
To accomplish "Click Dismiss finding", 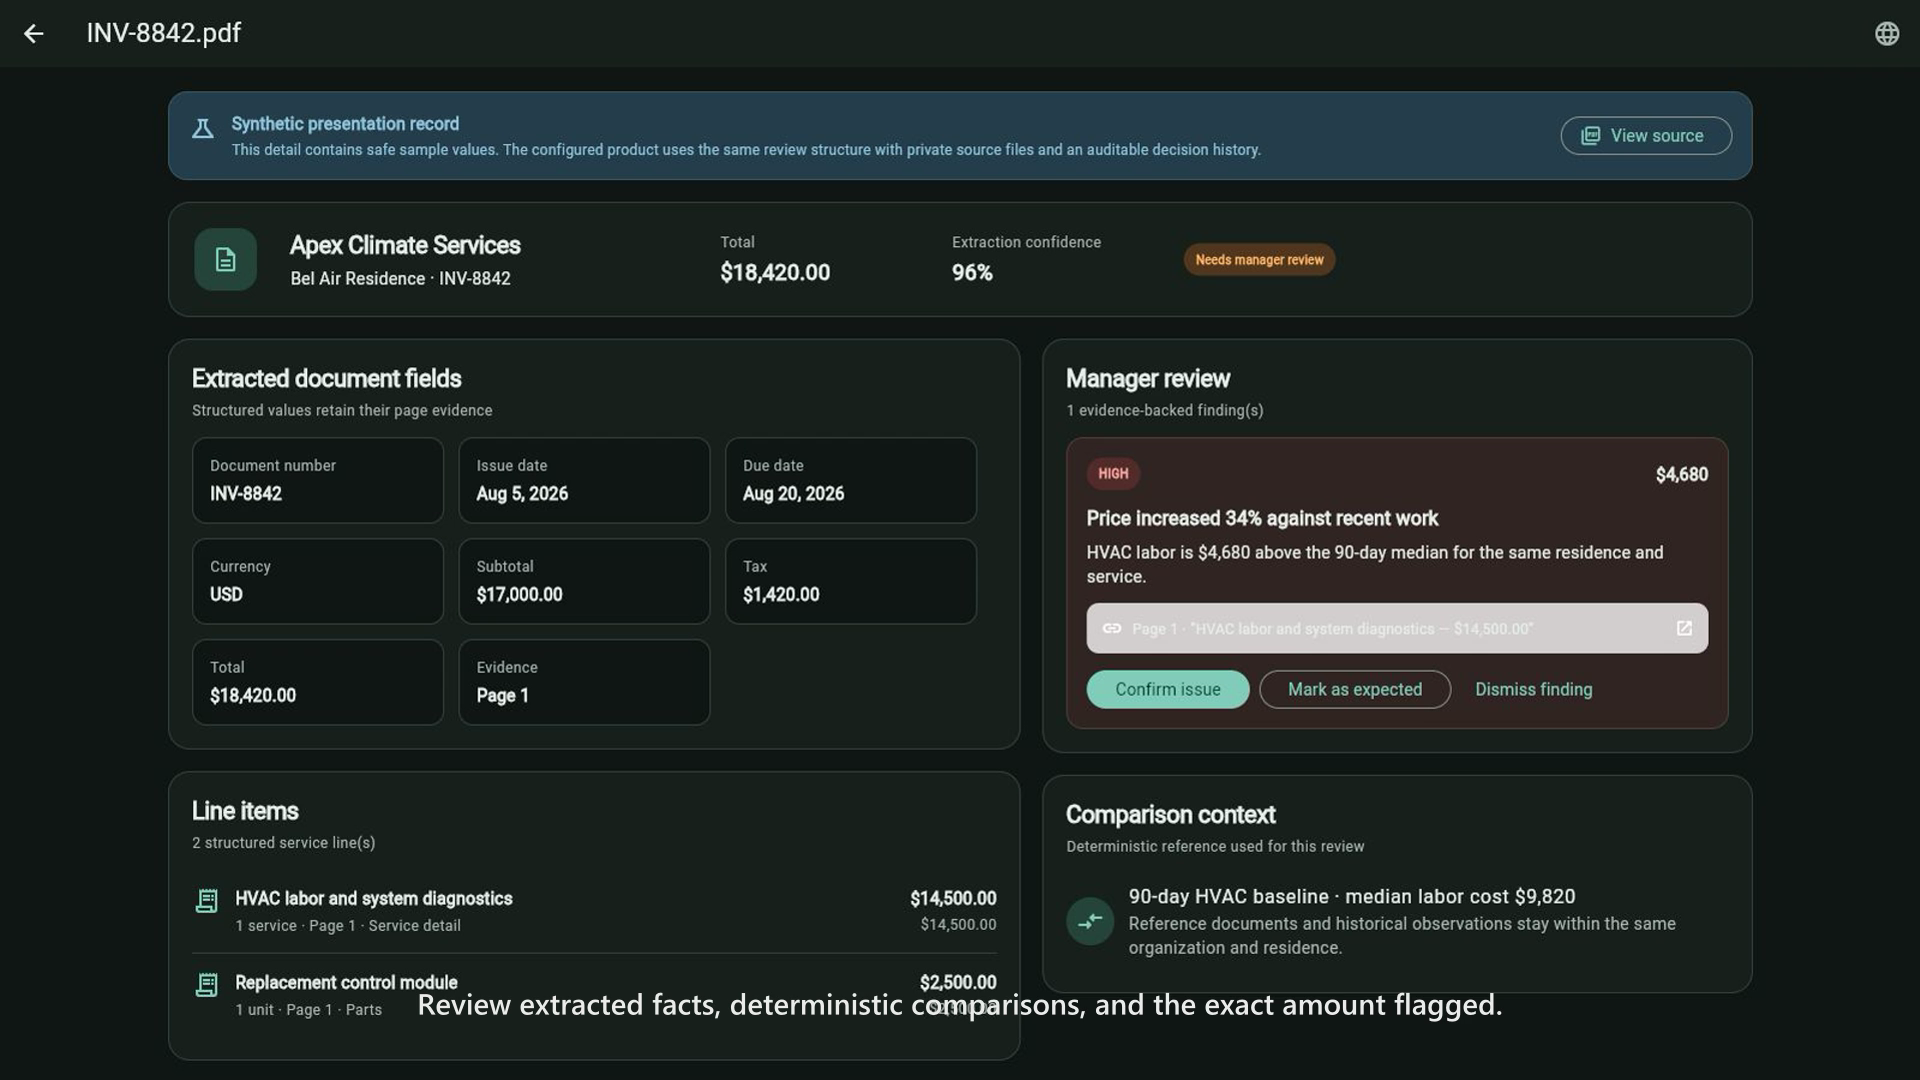I will coord(1533,690).
